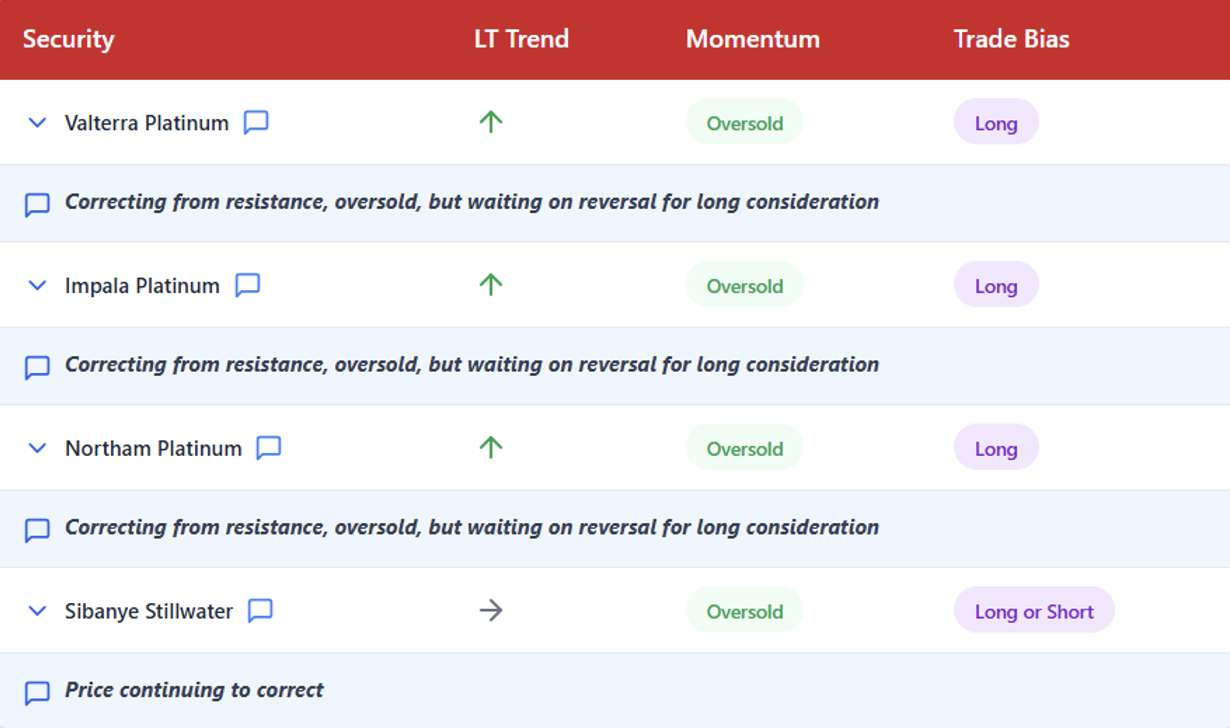The height and width of the screenshot is (728, 1230).
Task: Click the LT Trend column header
Action: pos(521,39)
